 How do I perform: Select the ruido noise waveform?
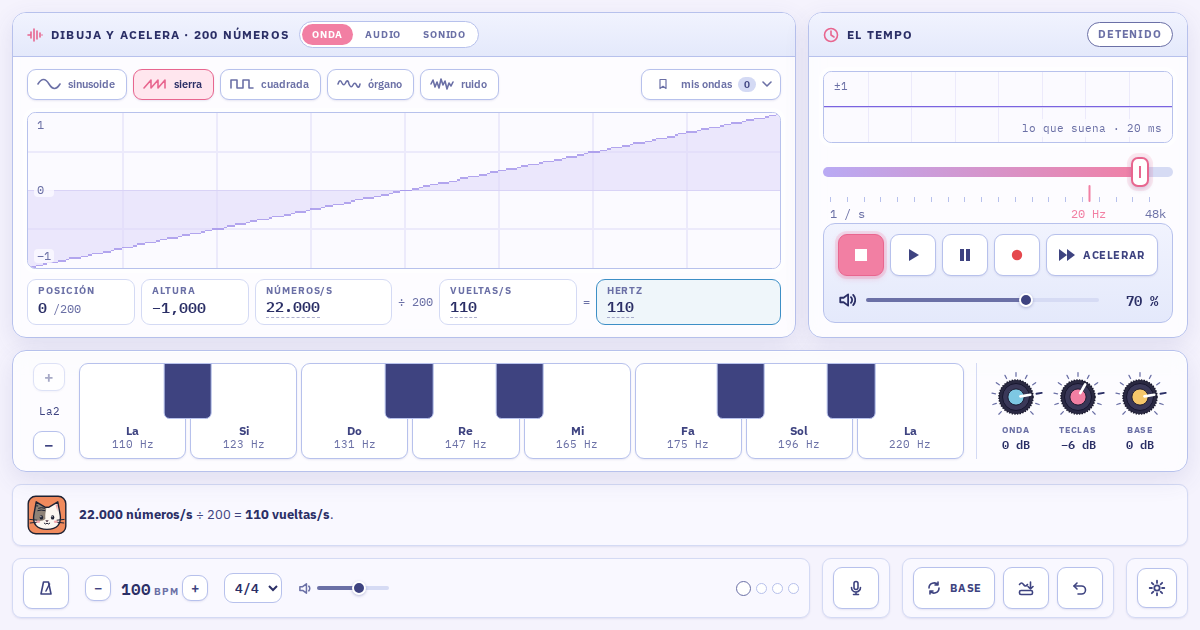pos(459,84)
